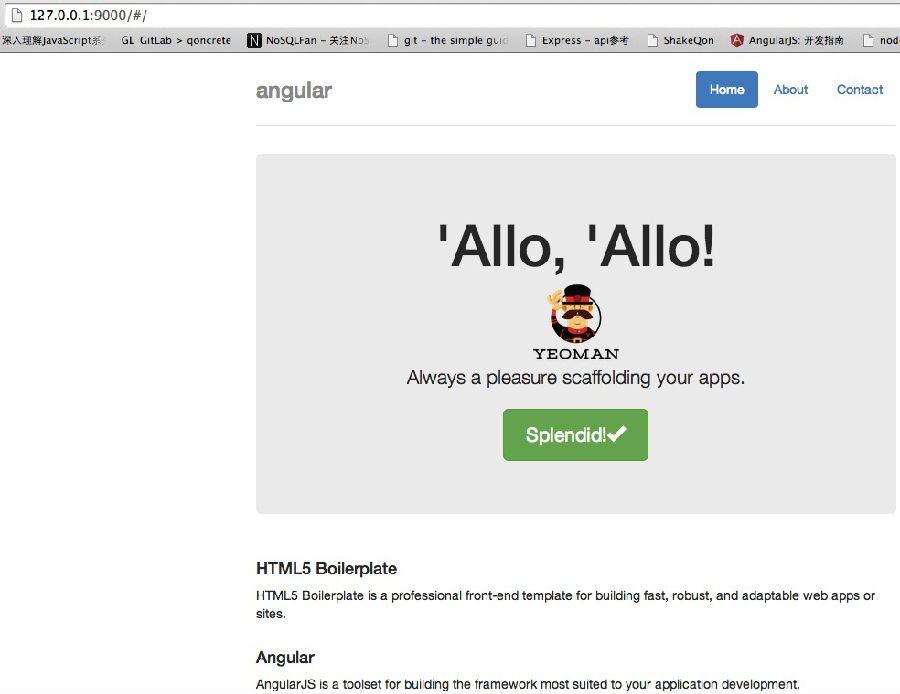Click the Angular section heading
This screenshot has width=900, height=694.
pos(285,657)
